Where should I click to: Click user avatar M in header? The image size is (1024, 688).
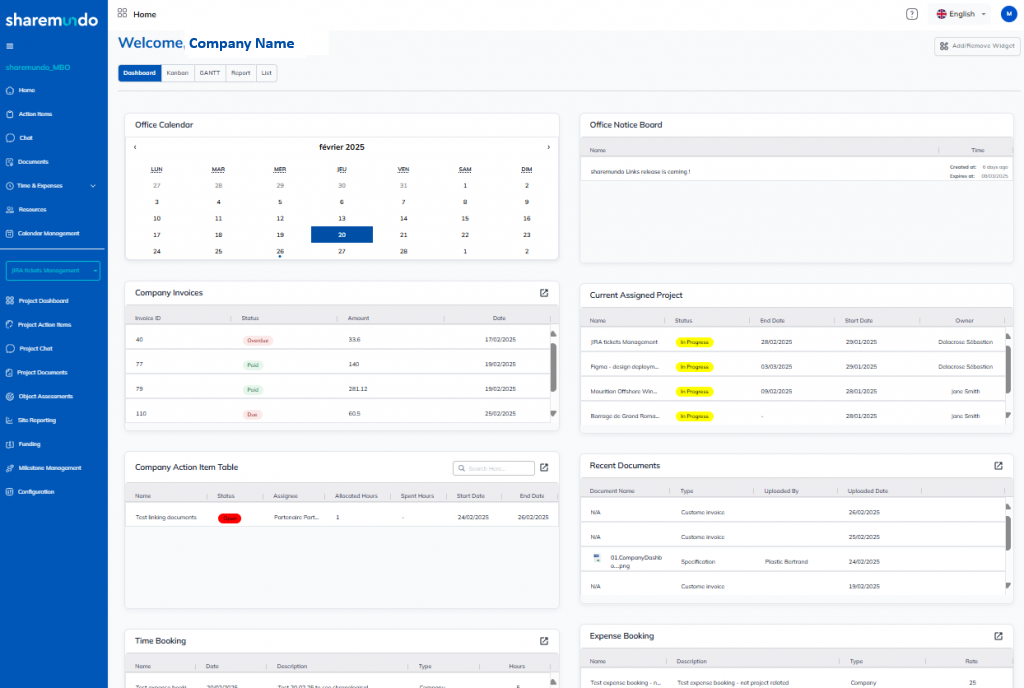[x=1008, y=14]
